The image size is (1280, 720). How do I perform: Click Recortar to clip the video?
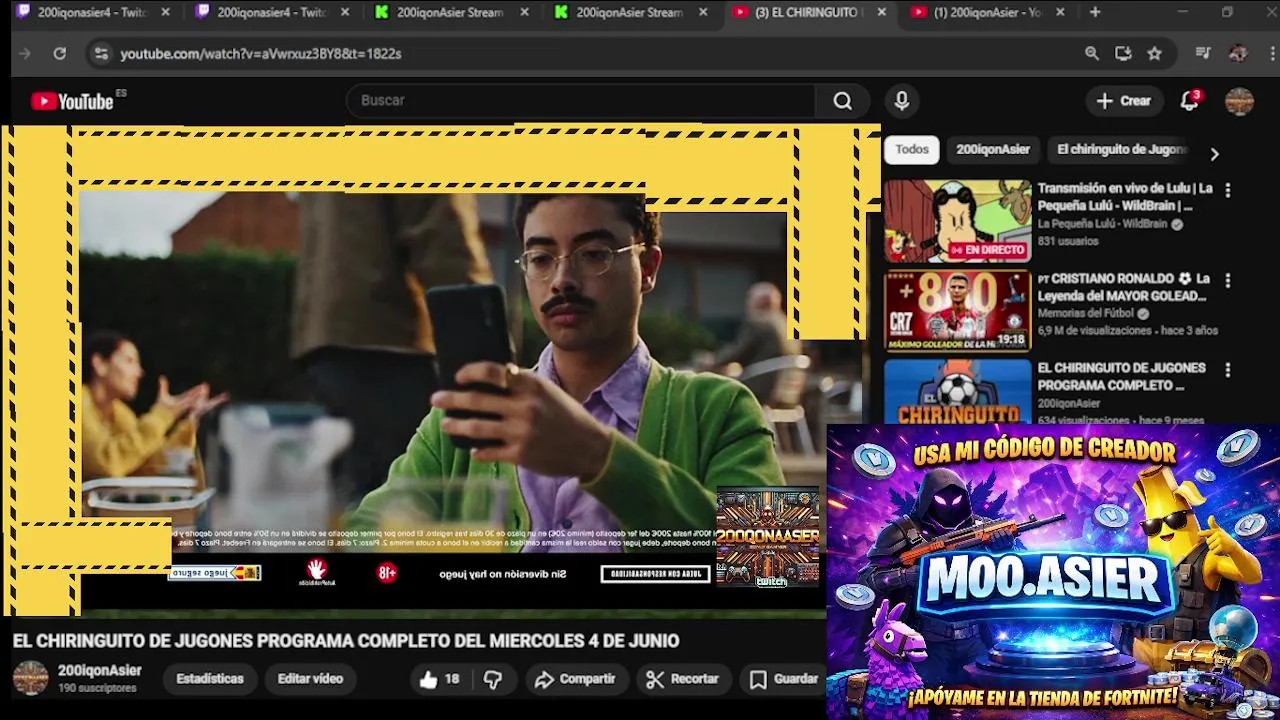click(x=682, y=679)
